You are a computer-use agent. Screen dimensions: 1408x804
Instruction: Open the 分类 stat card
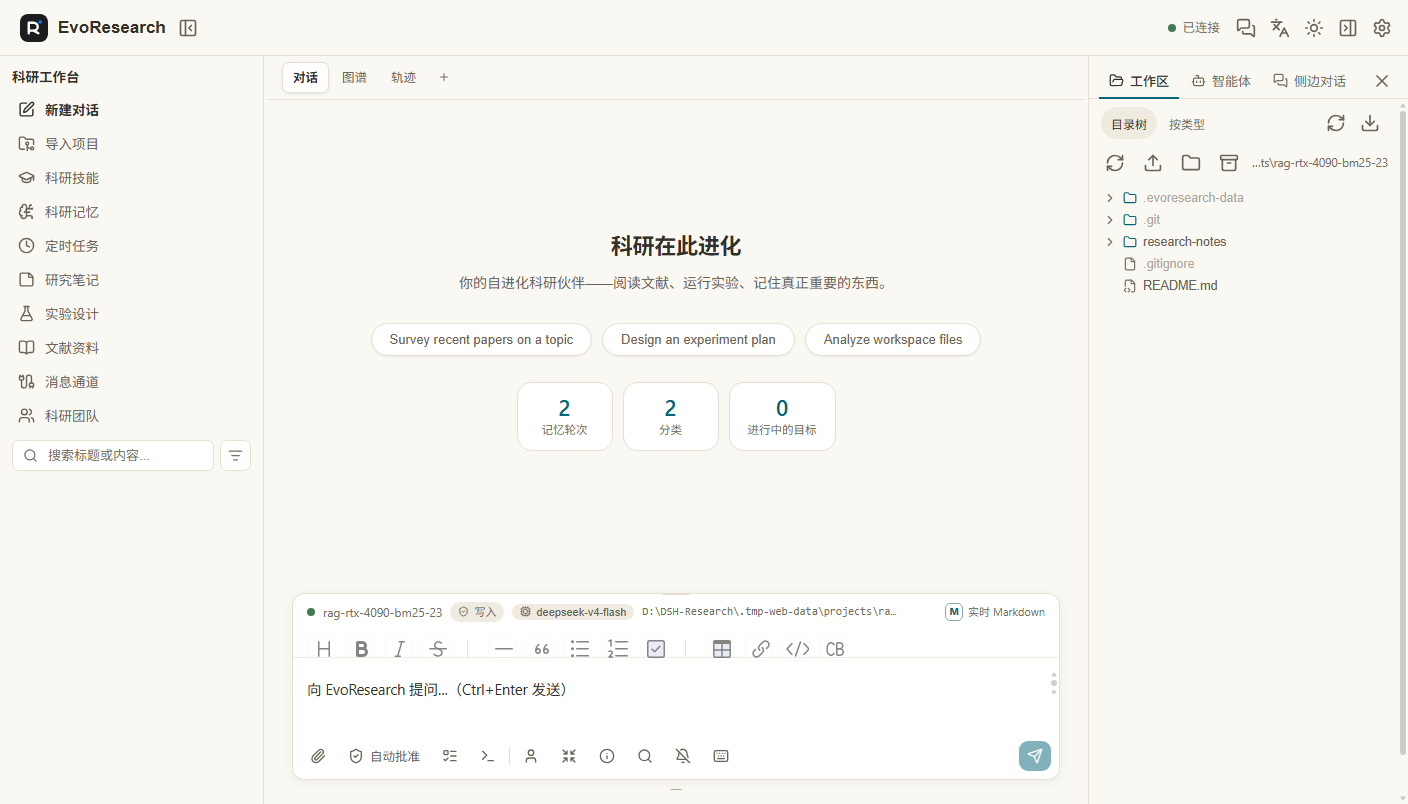point(670,416)
